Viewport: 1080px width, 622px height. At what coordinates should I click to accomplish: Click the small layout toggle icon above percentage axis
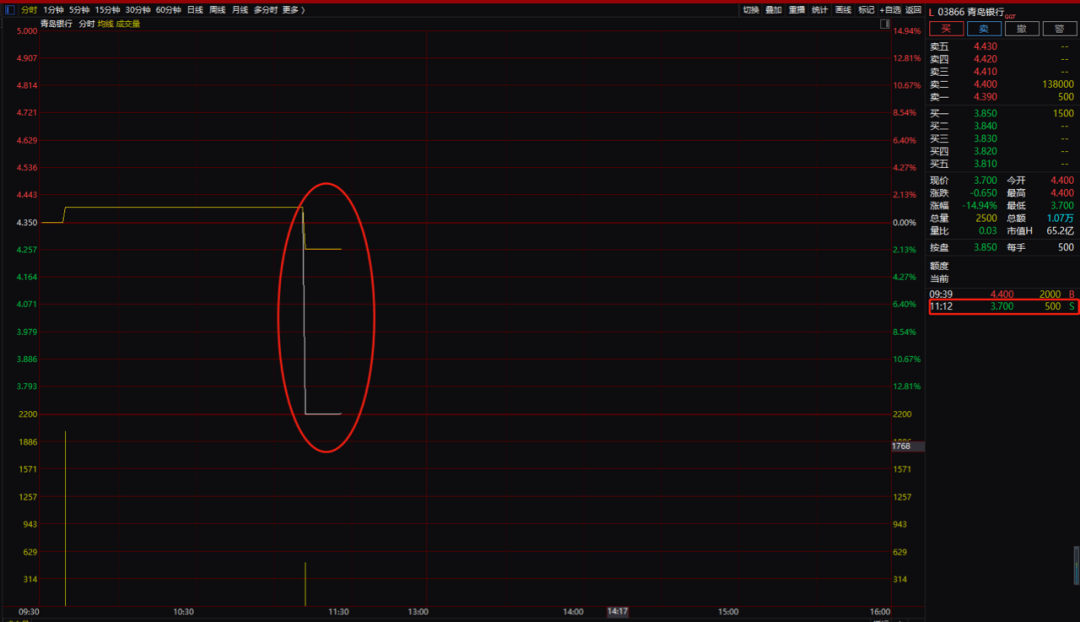[x=885, y=22]
